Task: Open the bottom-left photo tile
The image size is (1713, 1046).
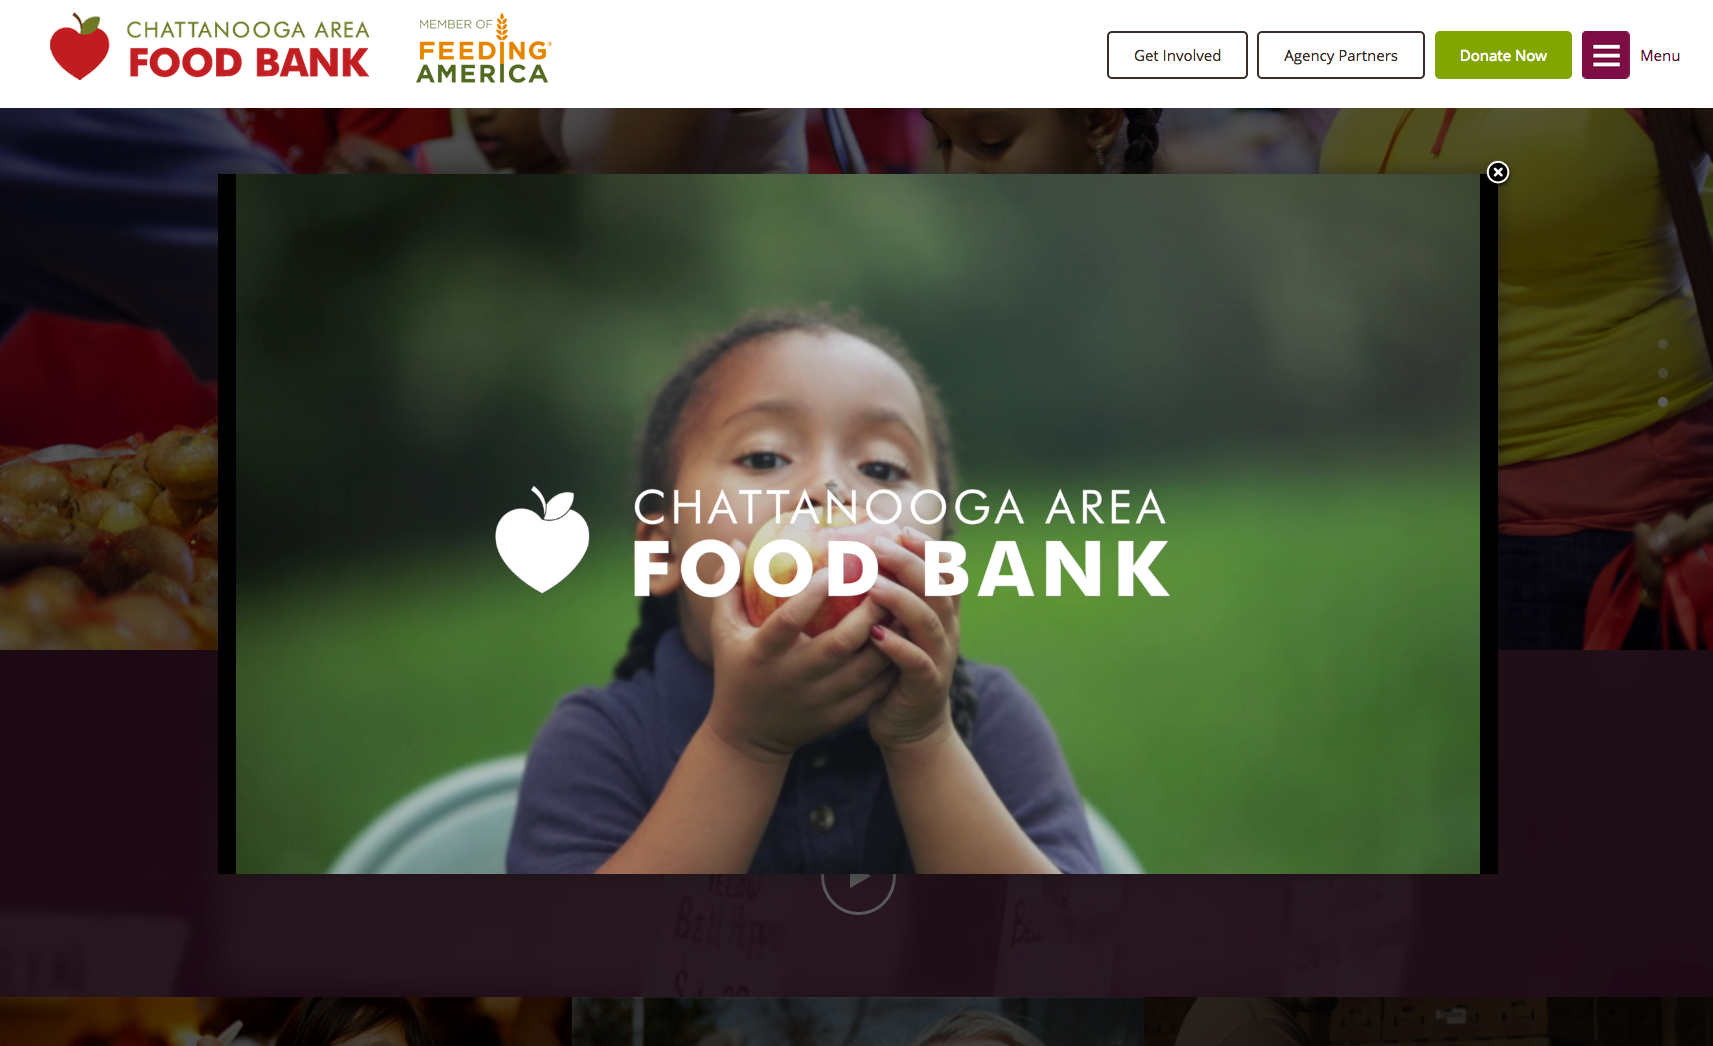Action: (x=285, y=1021)
